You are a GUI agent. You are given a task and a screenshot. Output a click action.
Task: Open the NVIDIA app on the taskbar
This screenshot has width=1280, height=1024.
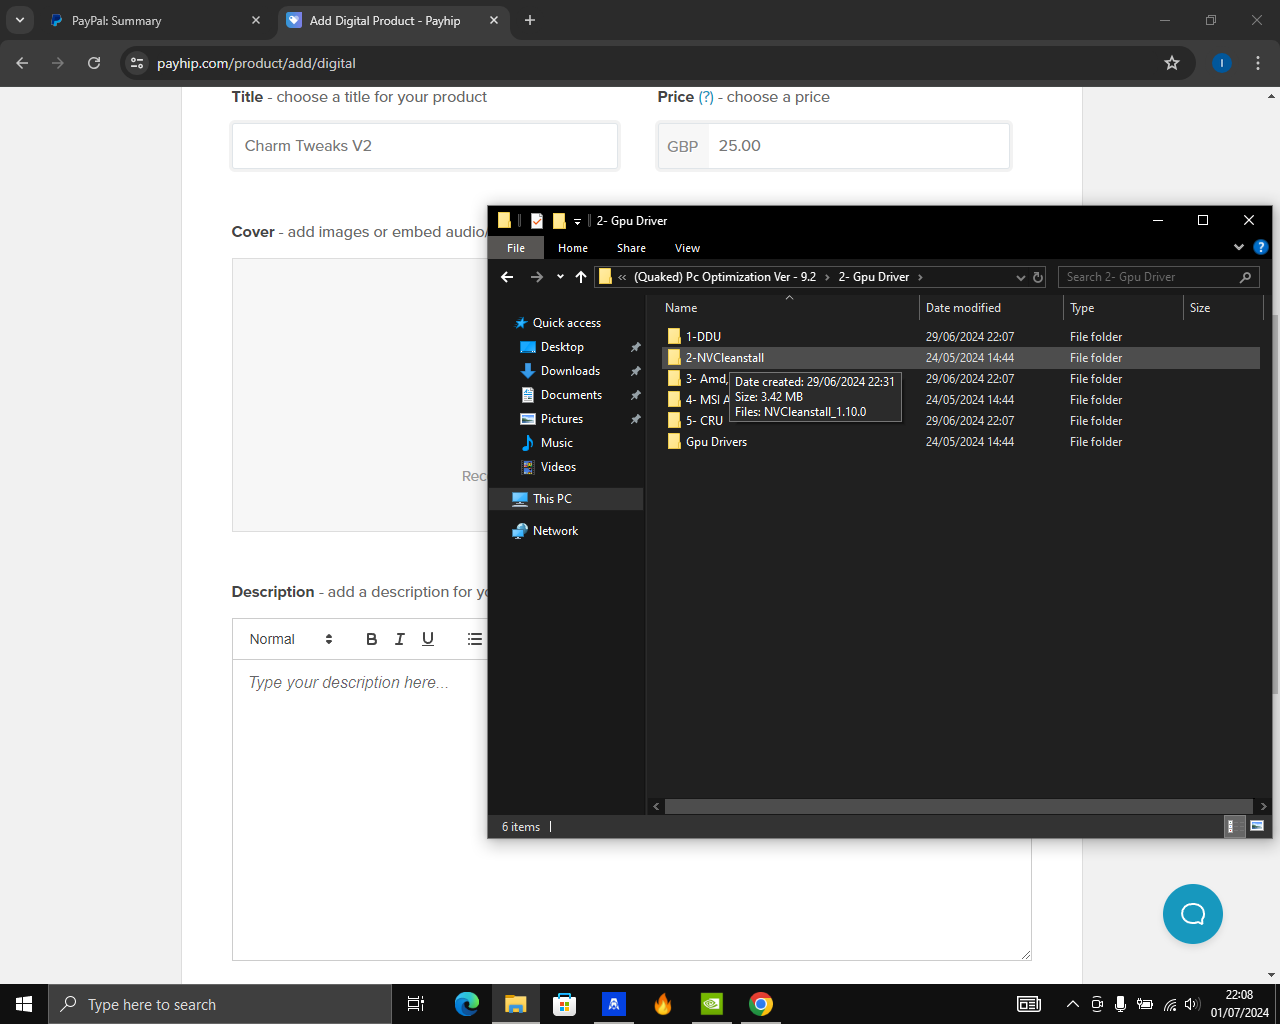(x=712, y=1004)
